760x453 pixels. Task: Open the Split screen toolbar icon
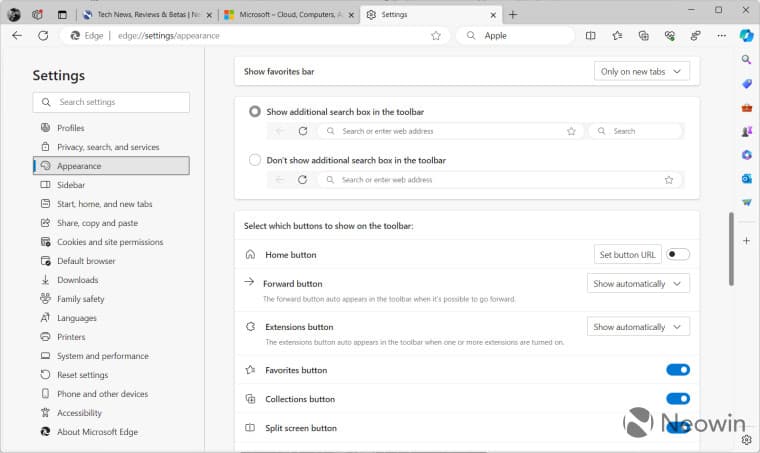[590, 35]
